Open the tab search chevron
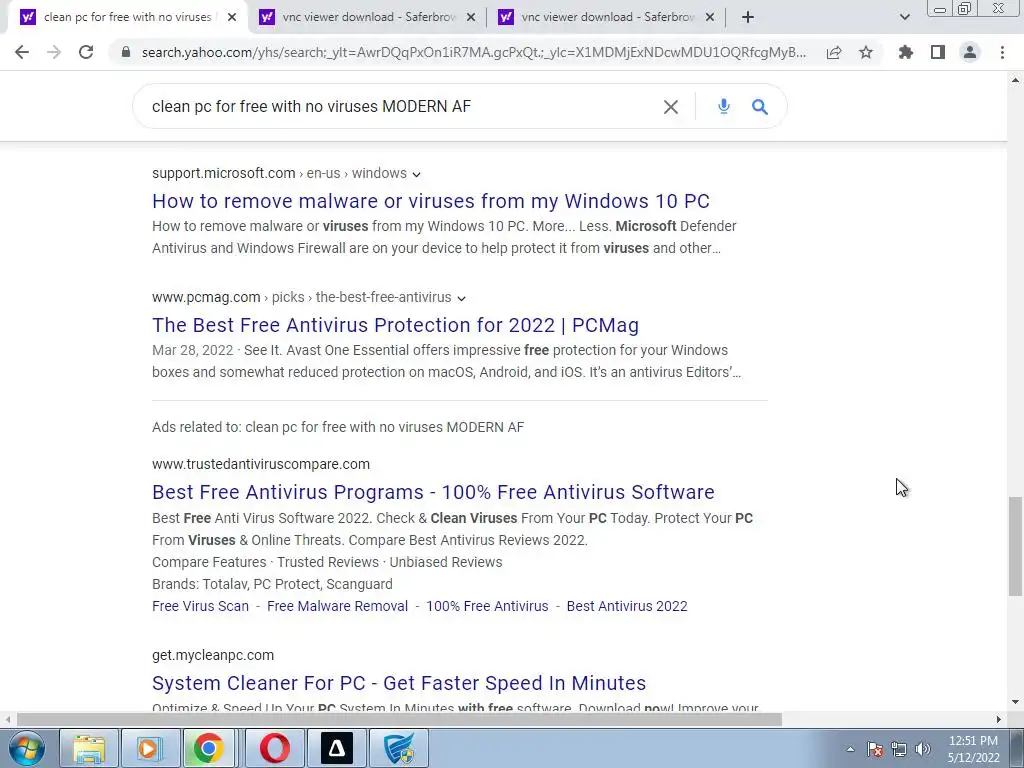Image resolution: width=1024 pixels, height=768 pixels. (x=904, y=17)
